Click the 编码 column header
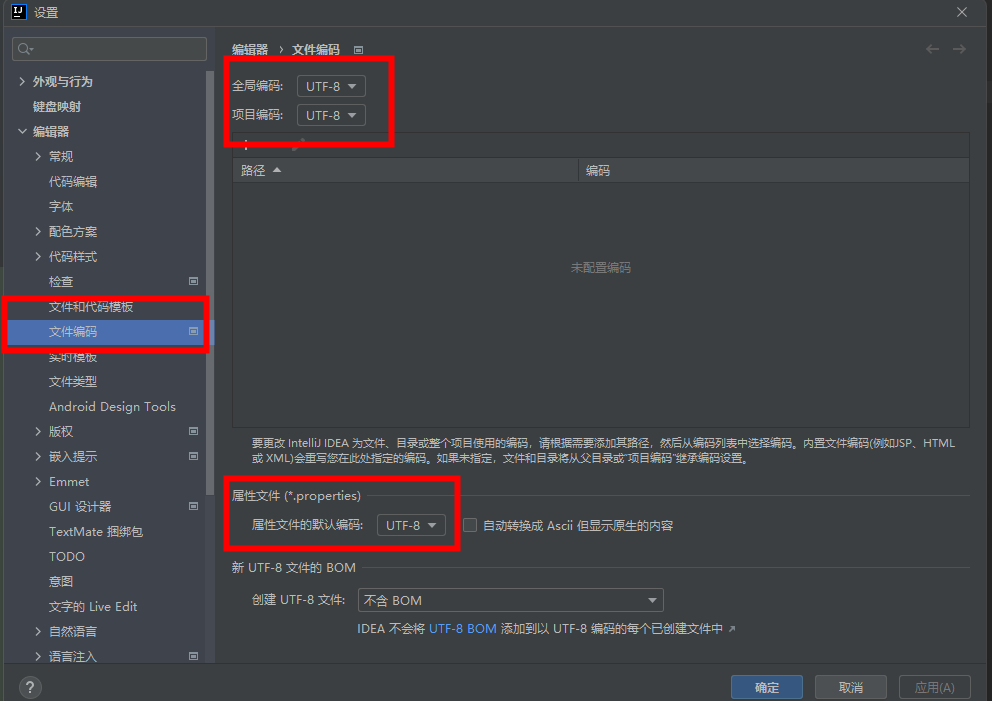 pos(774,170)
